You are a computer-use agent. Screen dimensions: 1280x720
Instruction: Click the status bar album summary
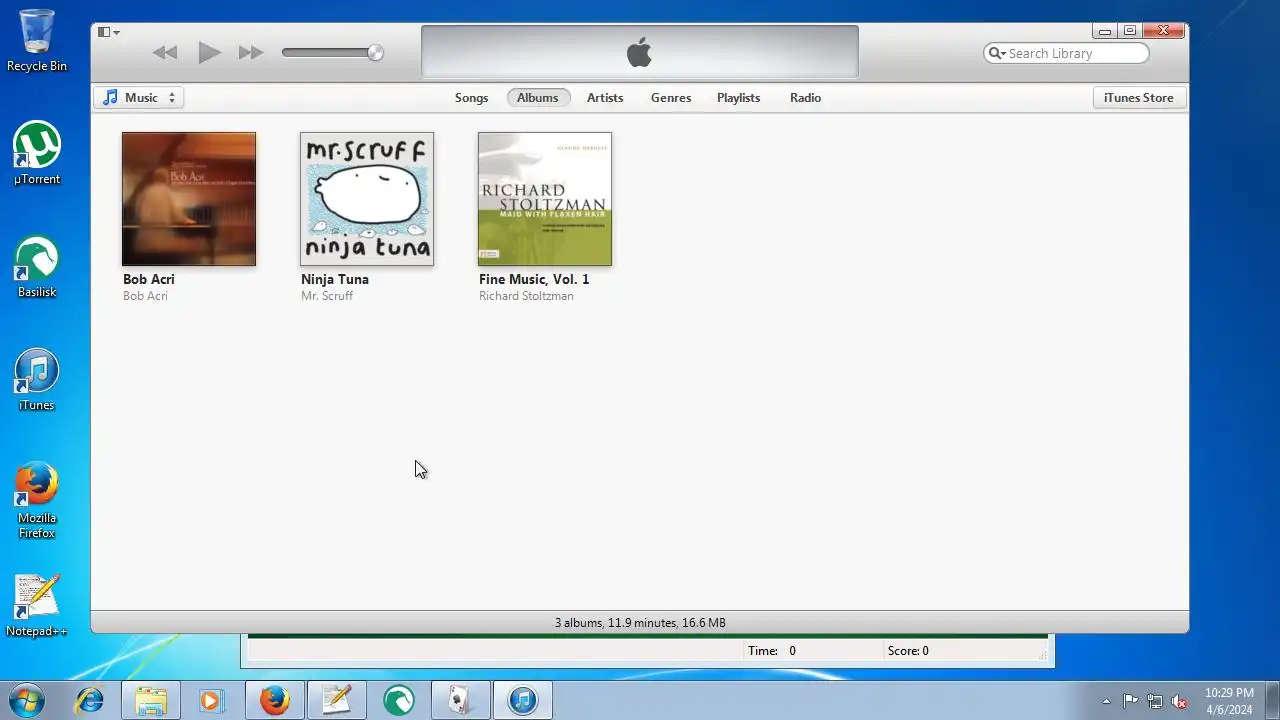pos(640,622)
